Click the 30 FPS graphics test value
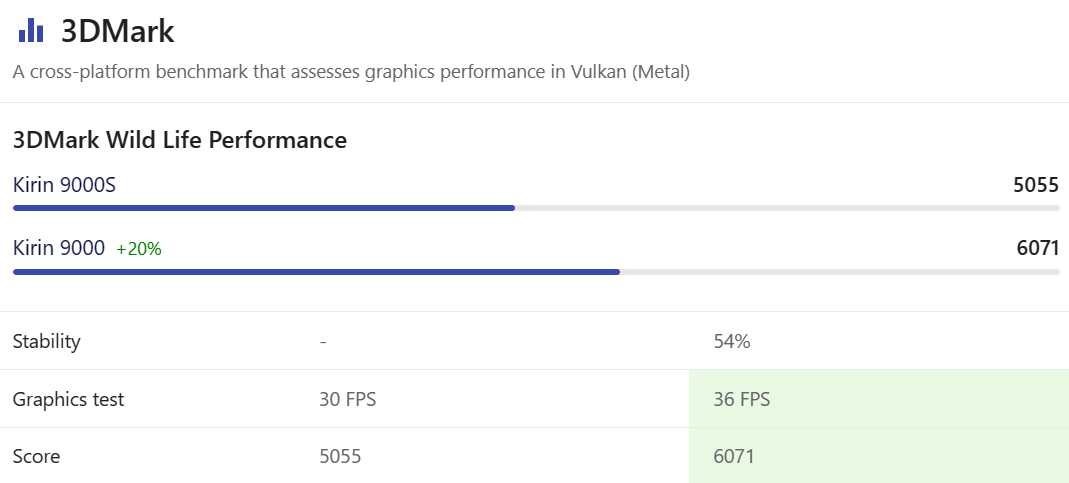This screenshot has height=483, width=1069. pyautogui.click(x=347, y=399)
